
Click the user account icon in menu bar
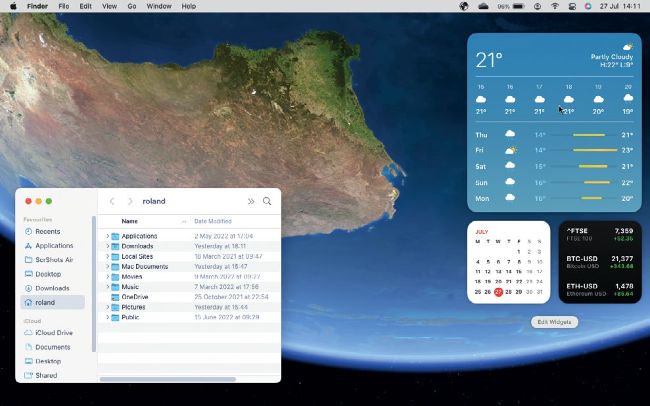537,6
